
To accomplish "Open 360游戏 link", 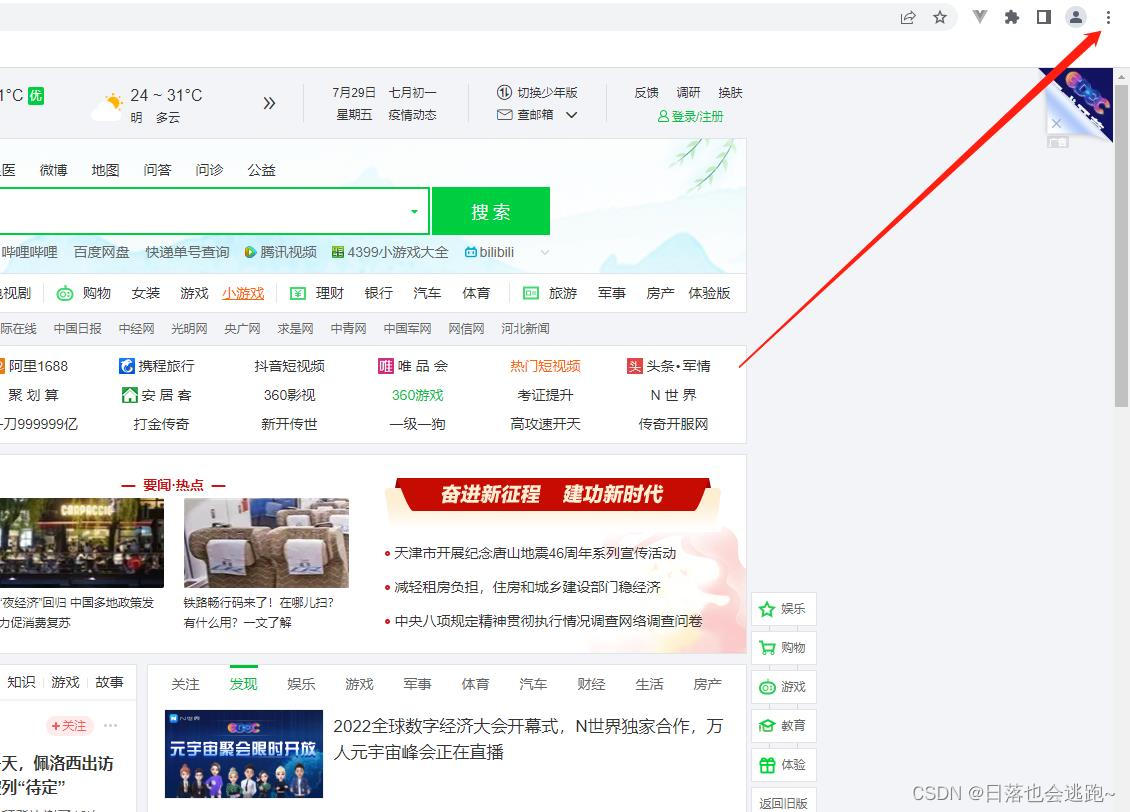I will [417, 395].
